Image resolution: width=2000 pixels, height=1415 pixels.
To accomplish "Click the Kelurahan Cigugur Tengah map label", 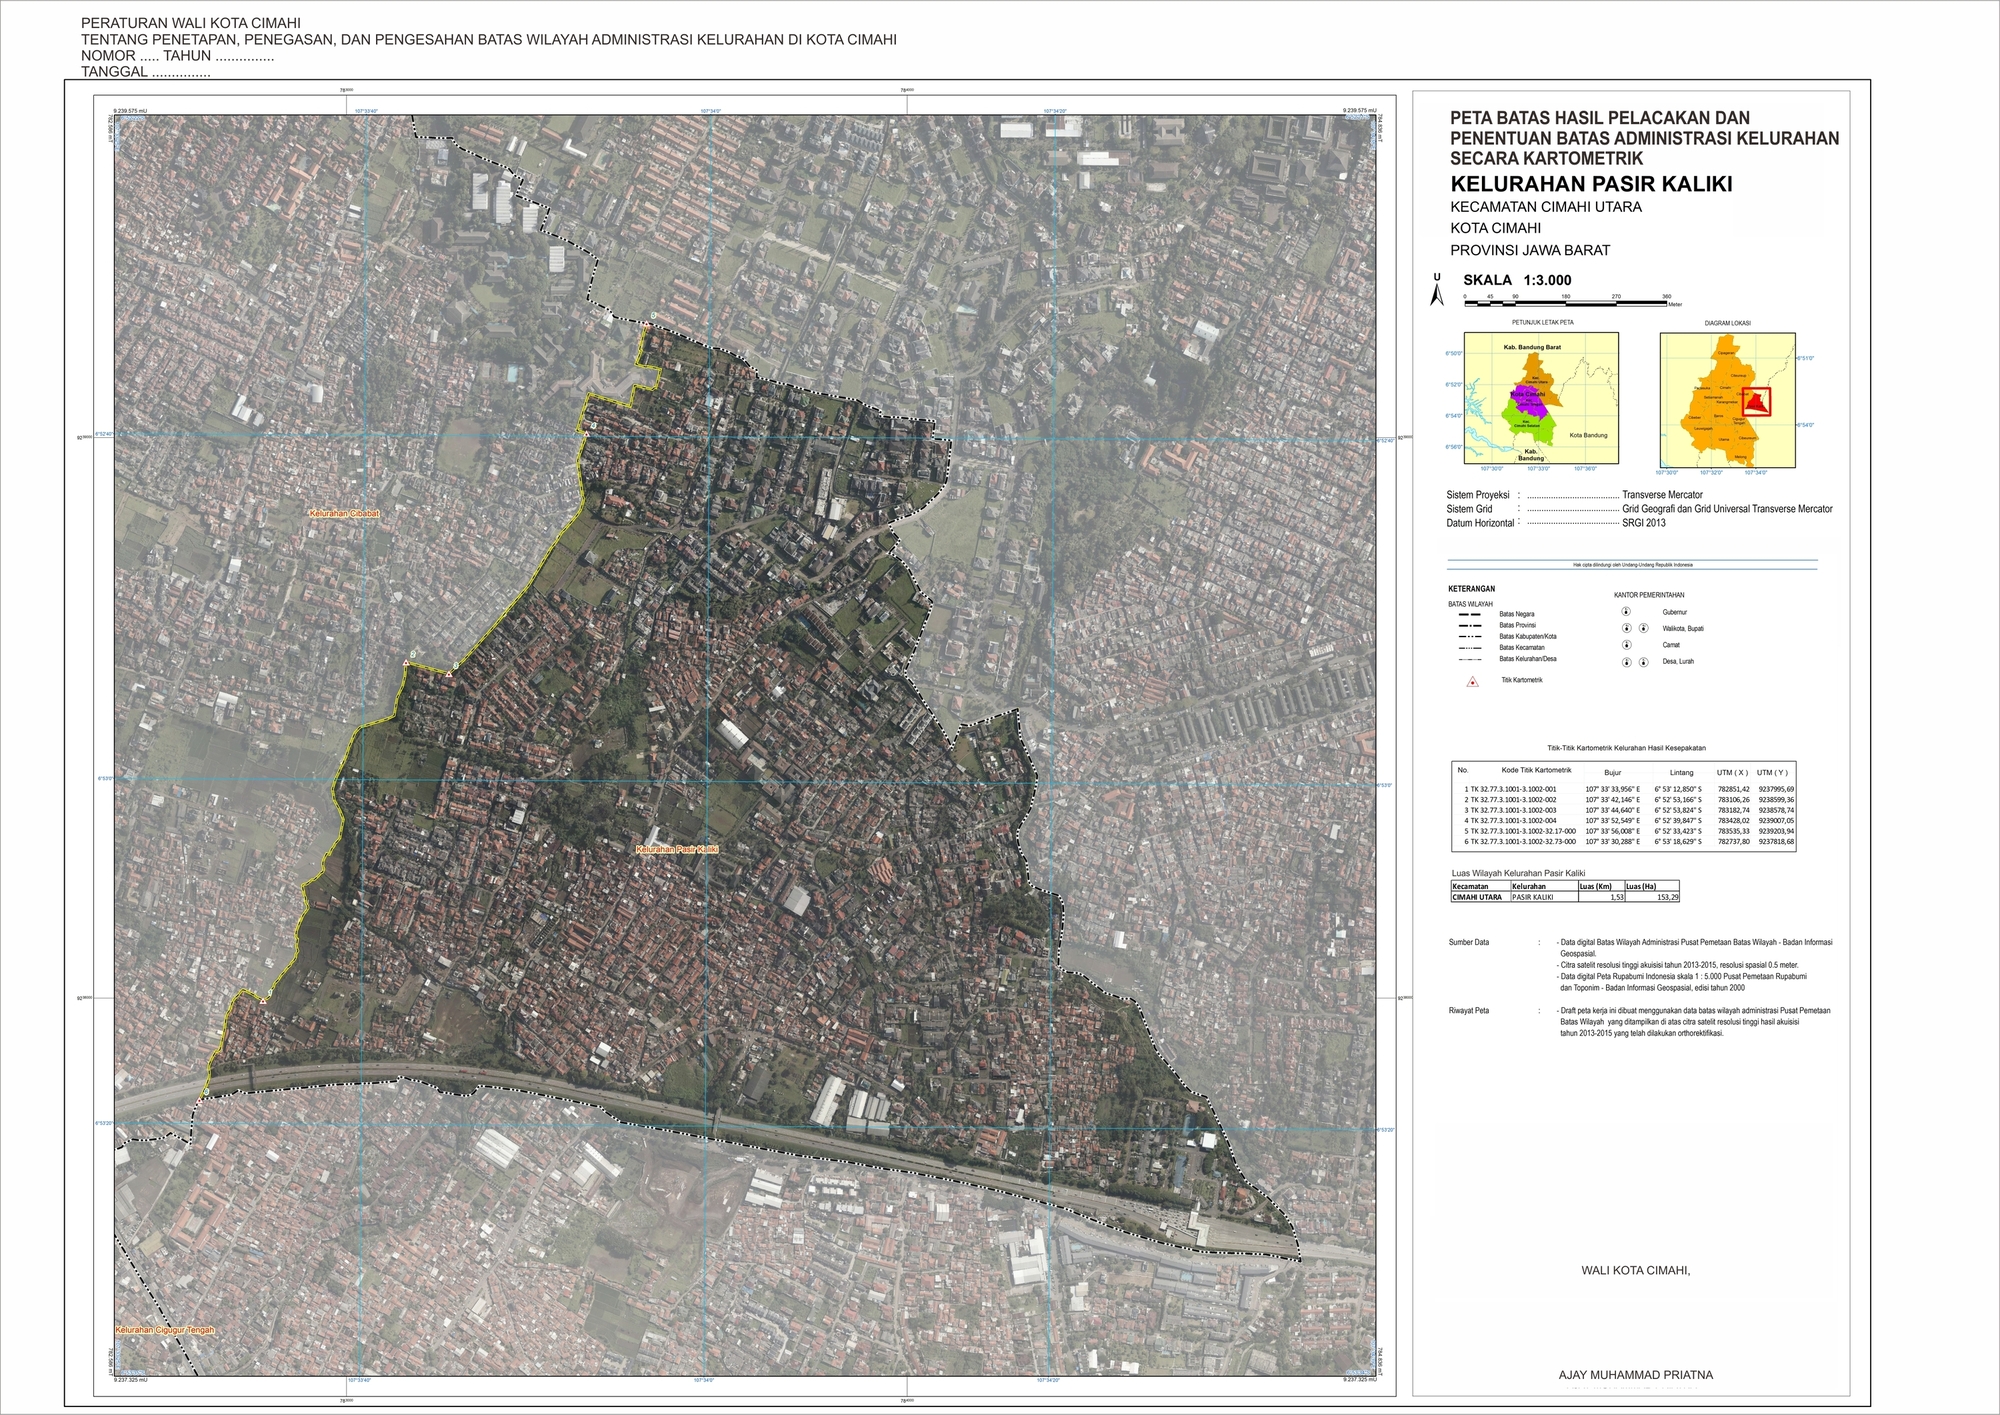I will coord(165,1330).
